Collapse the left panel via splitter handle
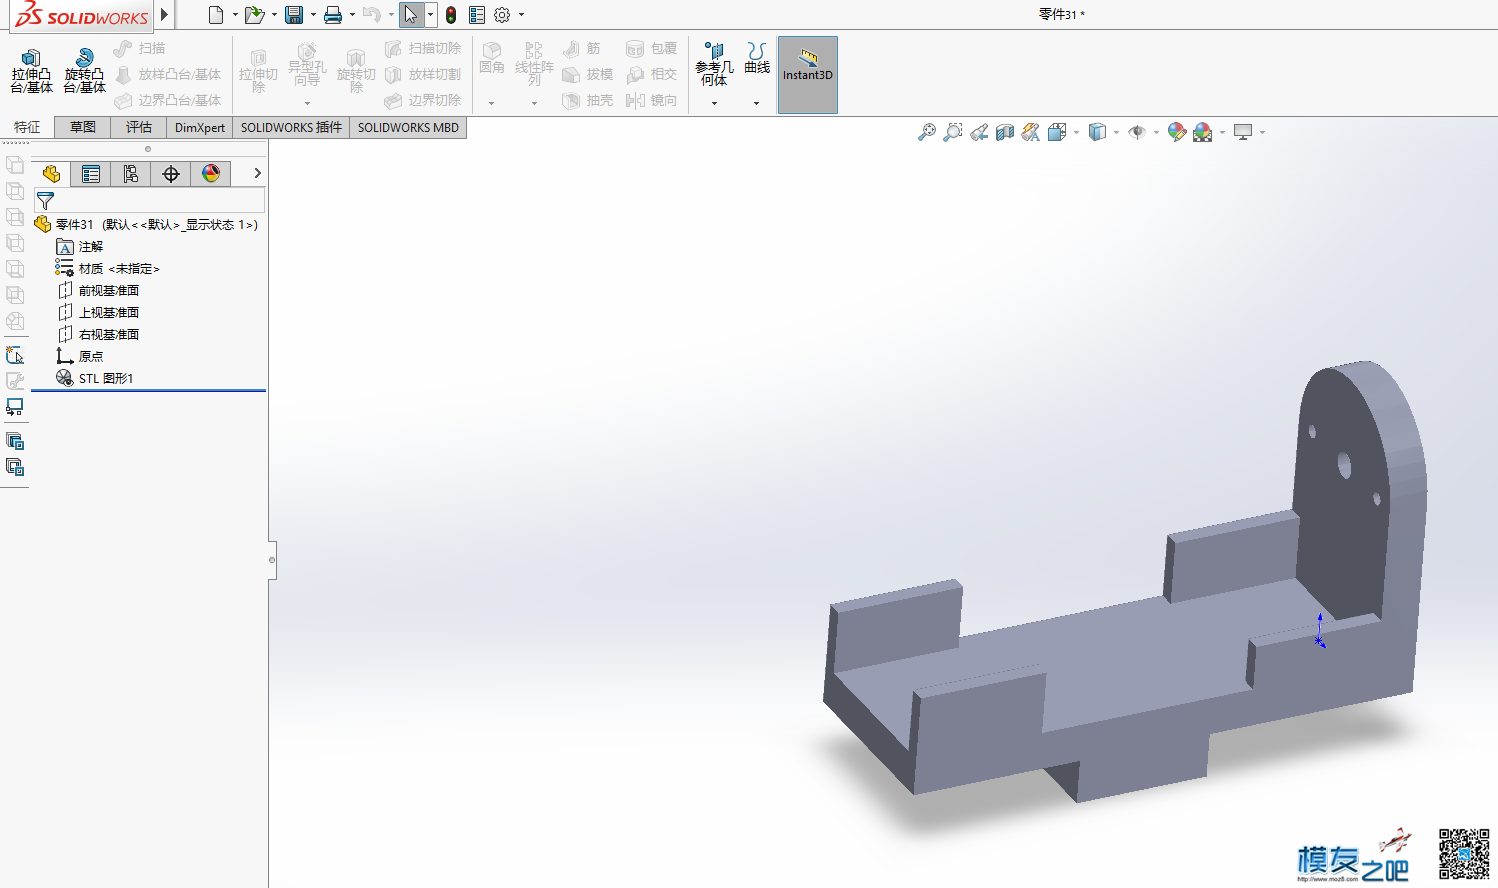The width and height of the screenshot is (1498, 888). coord(272,560)
